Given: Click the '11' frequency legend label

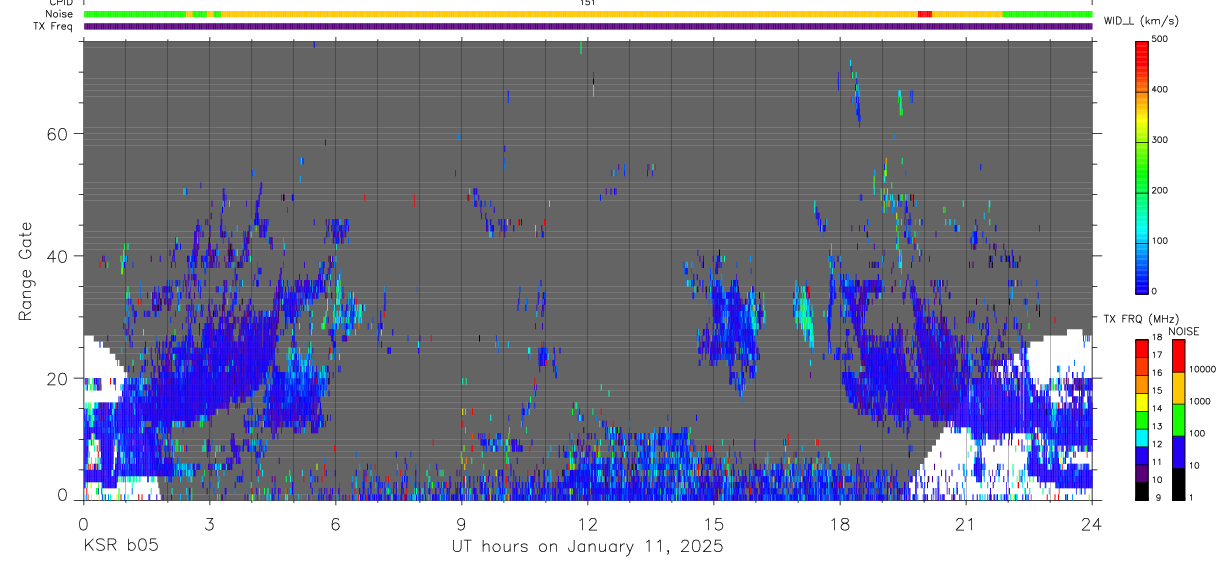Looking at the screenshot, I should [1157, 462].
